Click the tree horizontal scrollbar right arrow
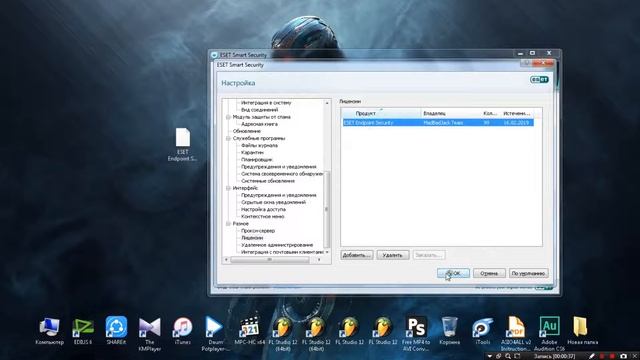Image resolution: width=640 pixels, height=360 pixels. (319, 260)
